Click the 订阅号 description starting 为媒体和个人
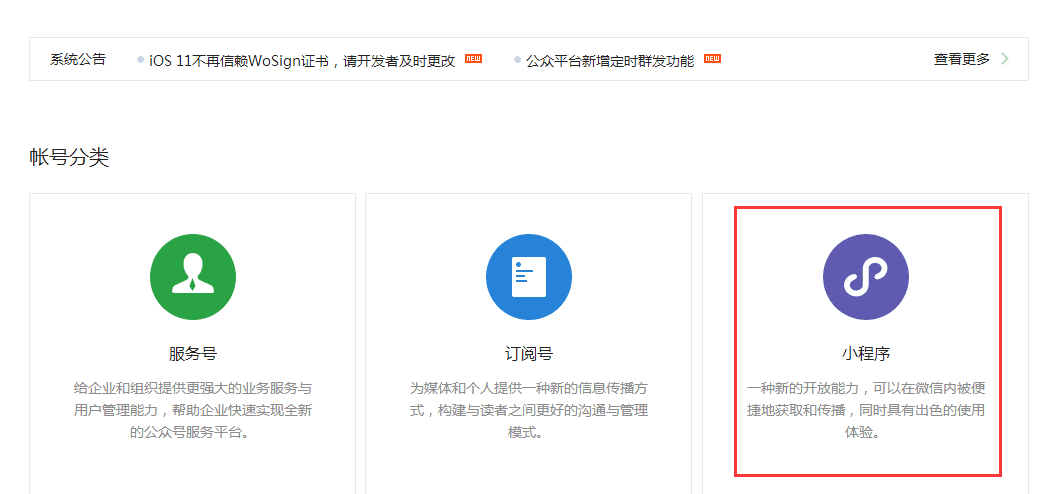 pyautogui.click(x=529, y=410)
